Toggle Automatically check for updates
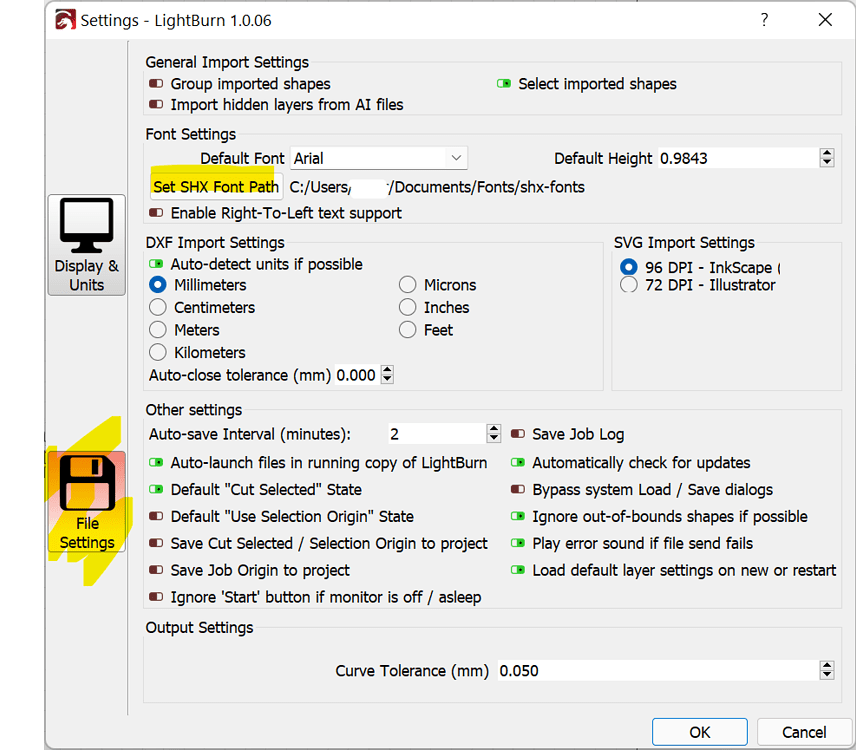Screen dimensions: 856x750 518,463
